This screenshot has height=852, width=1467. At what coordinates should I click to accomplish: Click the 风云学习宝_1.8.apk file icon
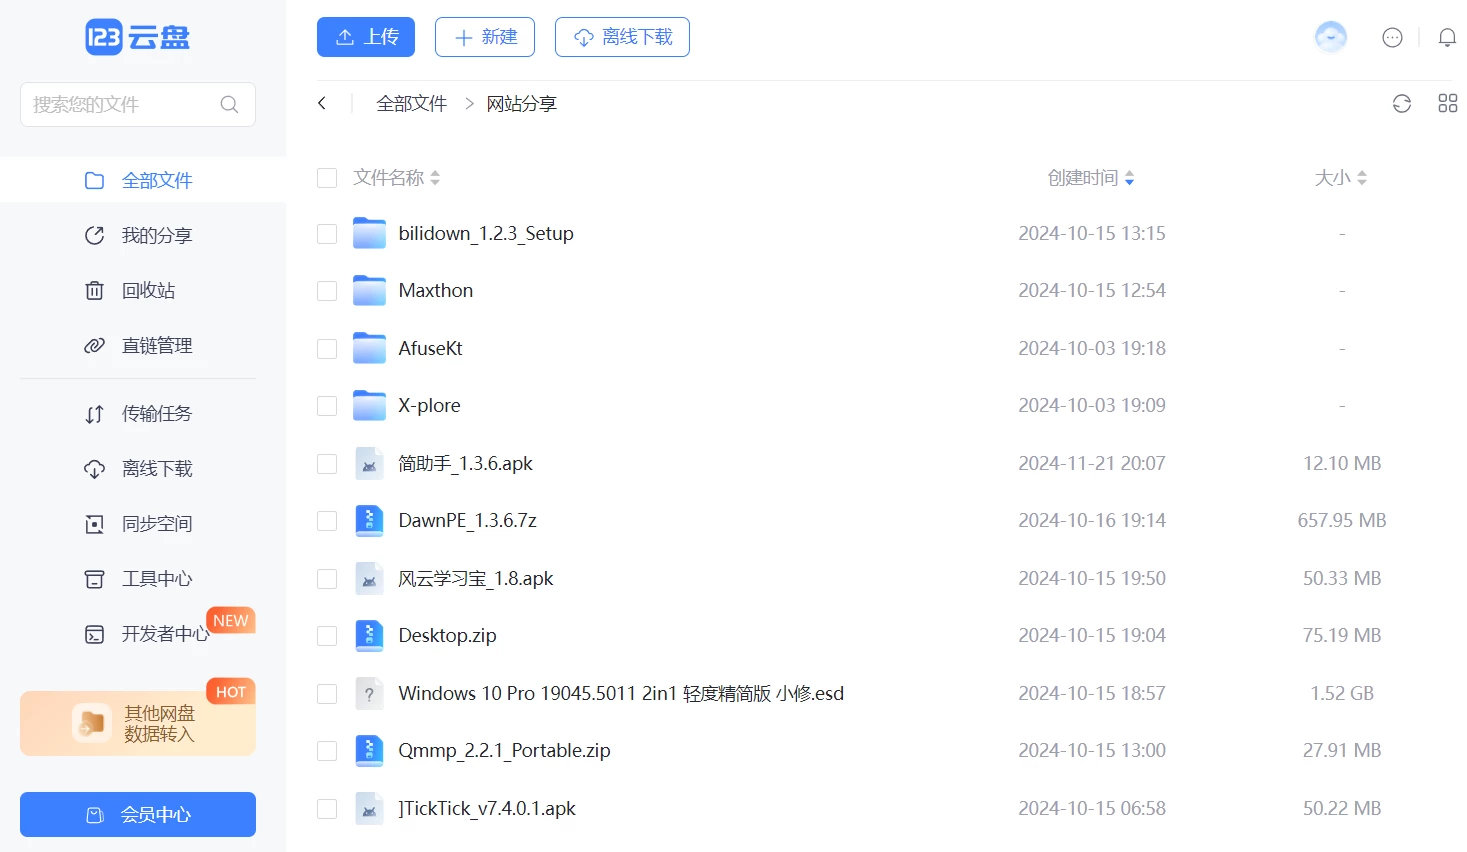(370, 578)
